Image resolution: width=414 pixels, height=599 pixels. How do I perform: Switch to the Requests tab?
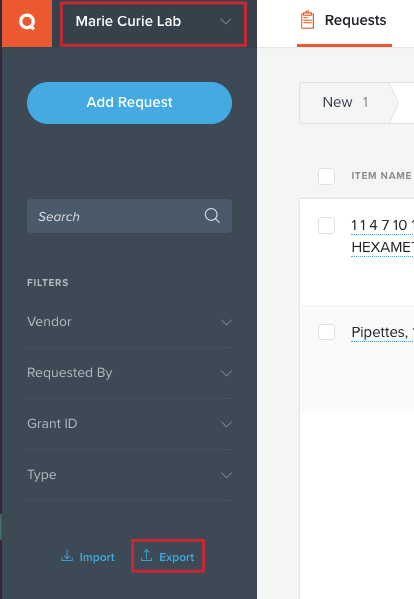click(x=344, y=23)
